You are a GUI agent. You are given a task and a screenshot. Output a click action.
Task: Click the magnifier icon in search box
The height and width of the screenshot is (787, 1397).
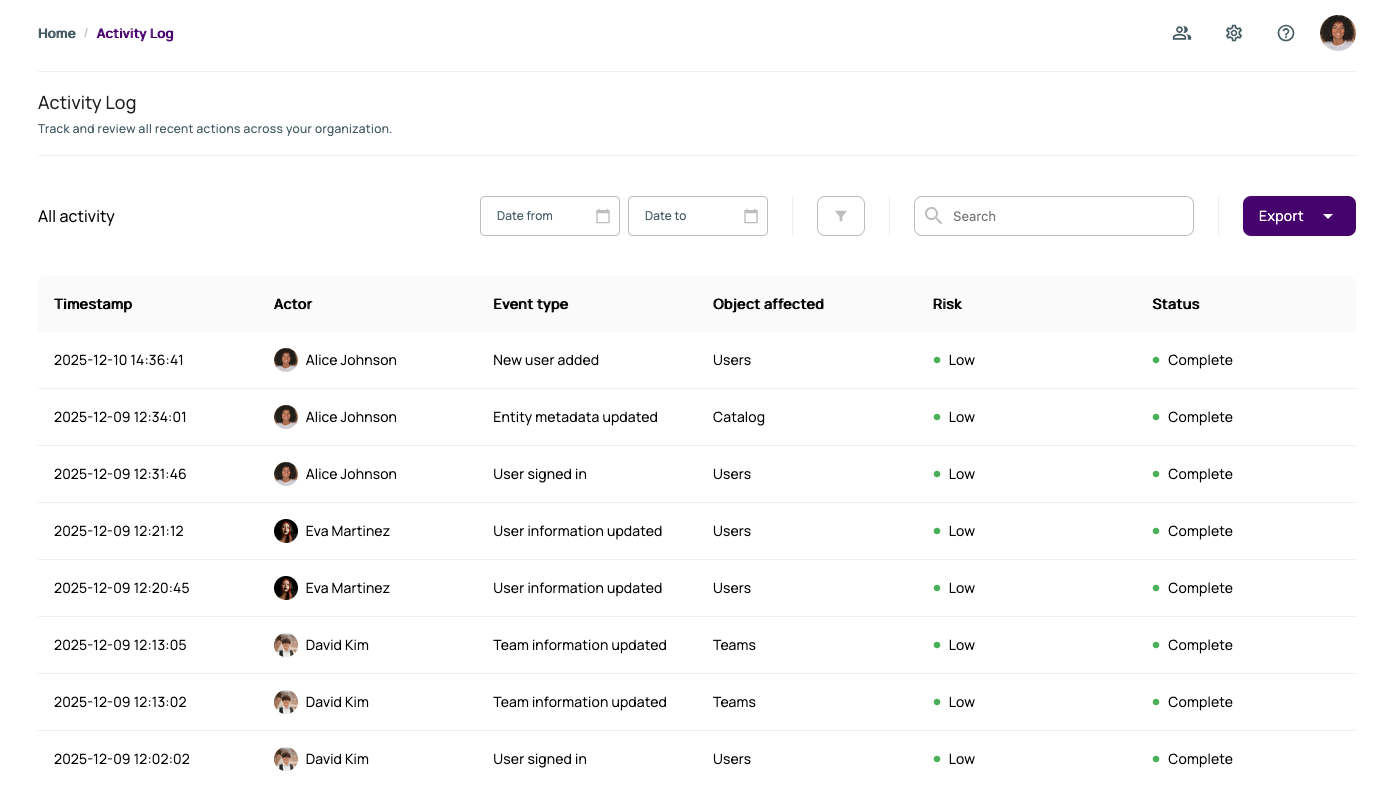(x=933, y=216)
